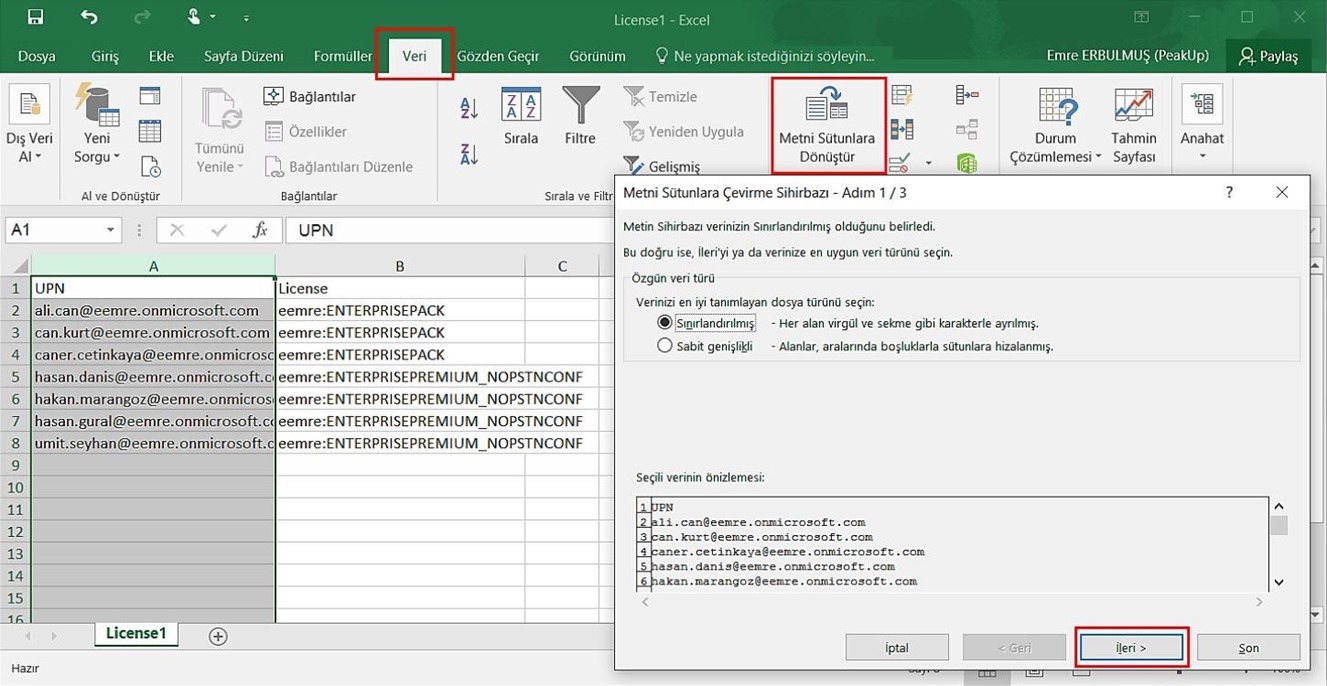Click the Redo arrow icon

pyautogui.click(x=143, y=17)
